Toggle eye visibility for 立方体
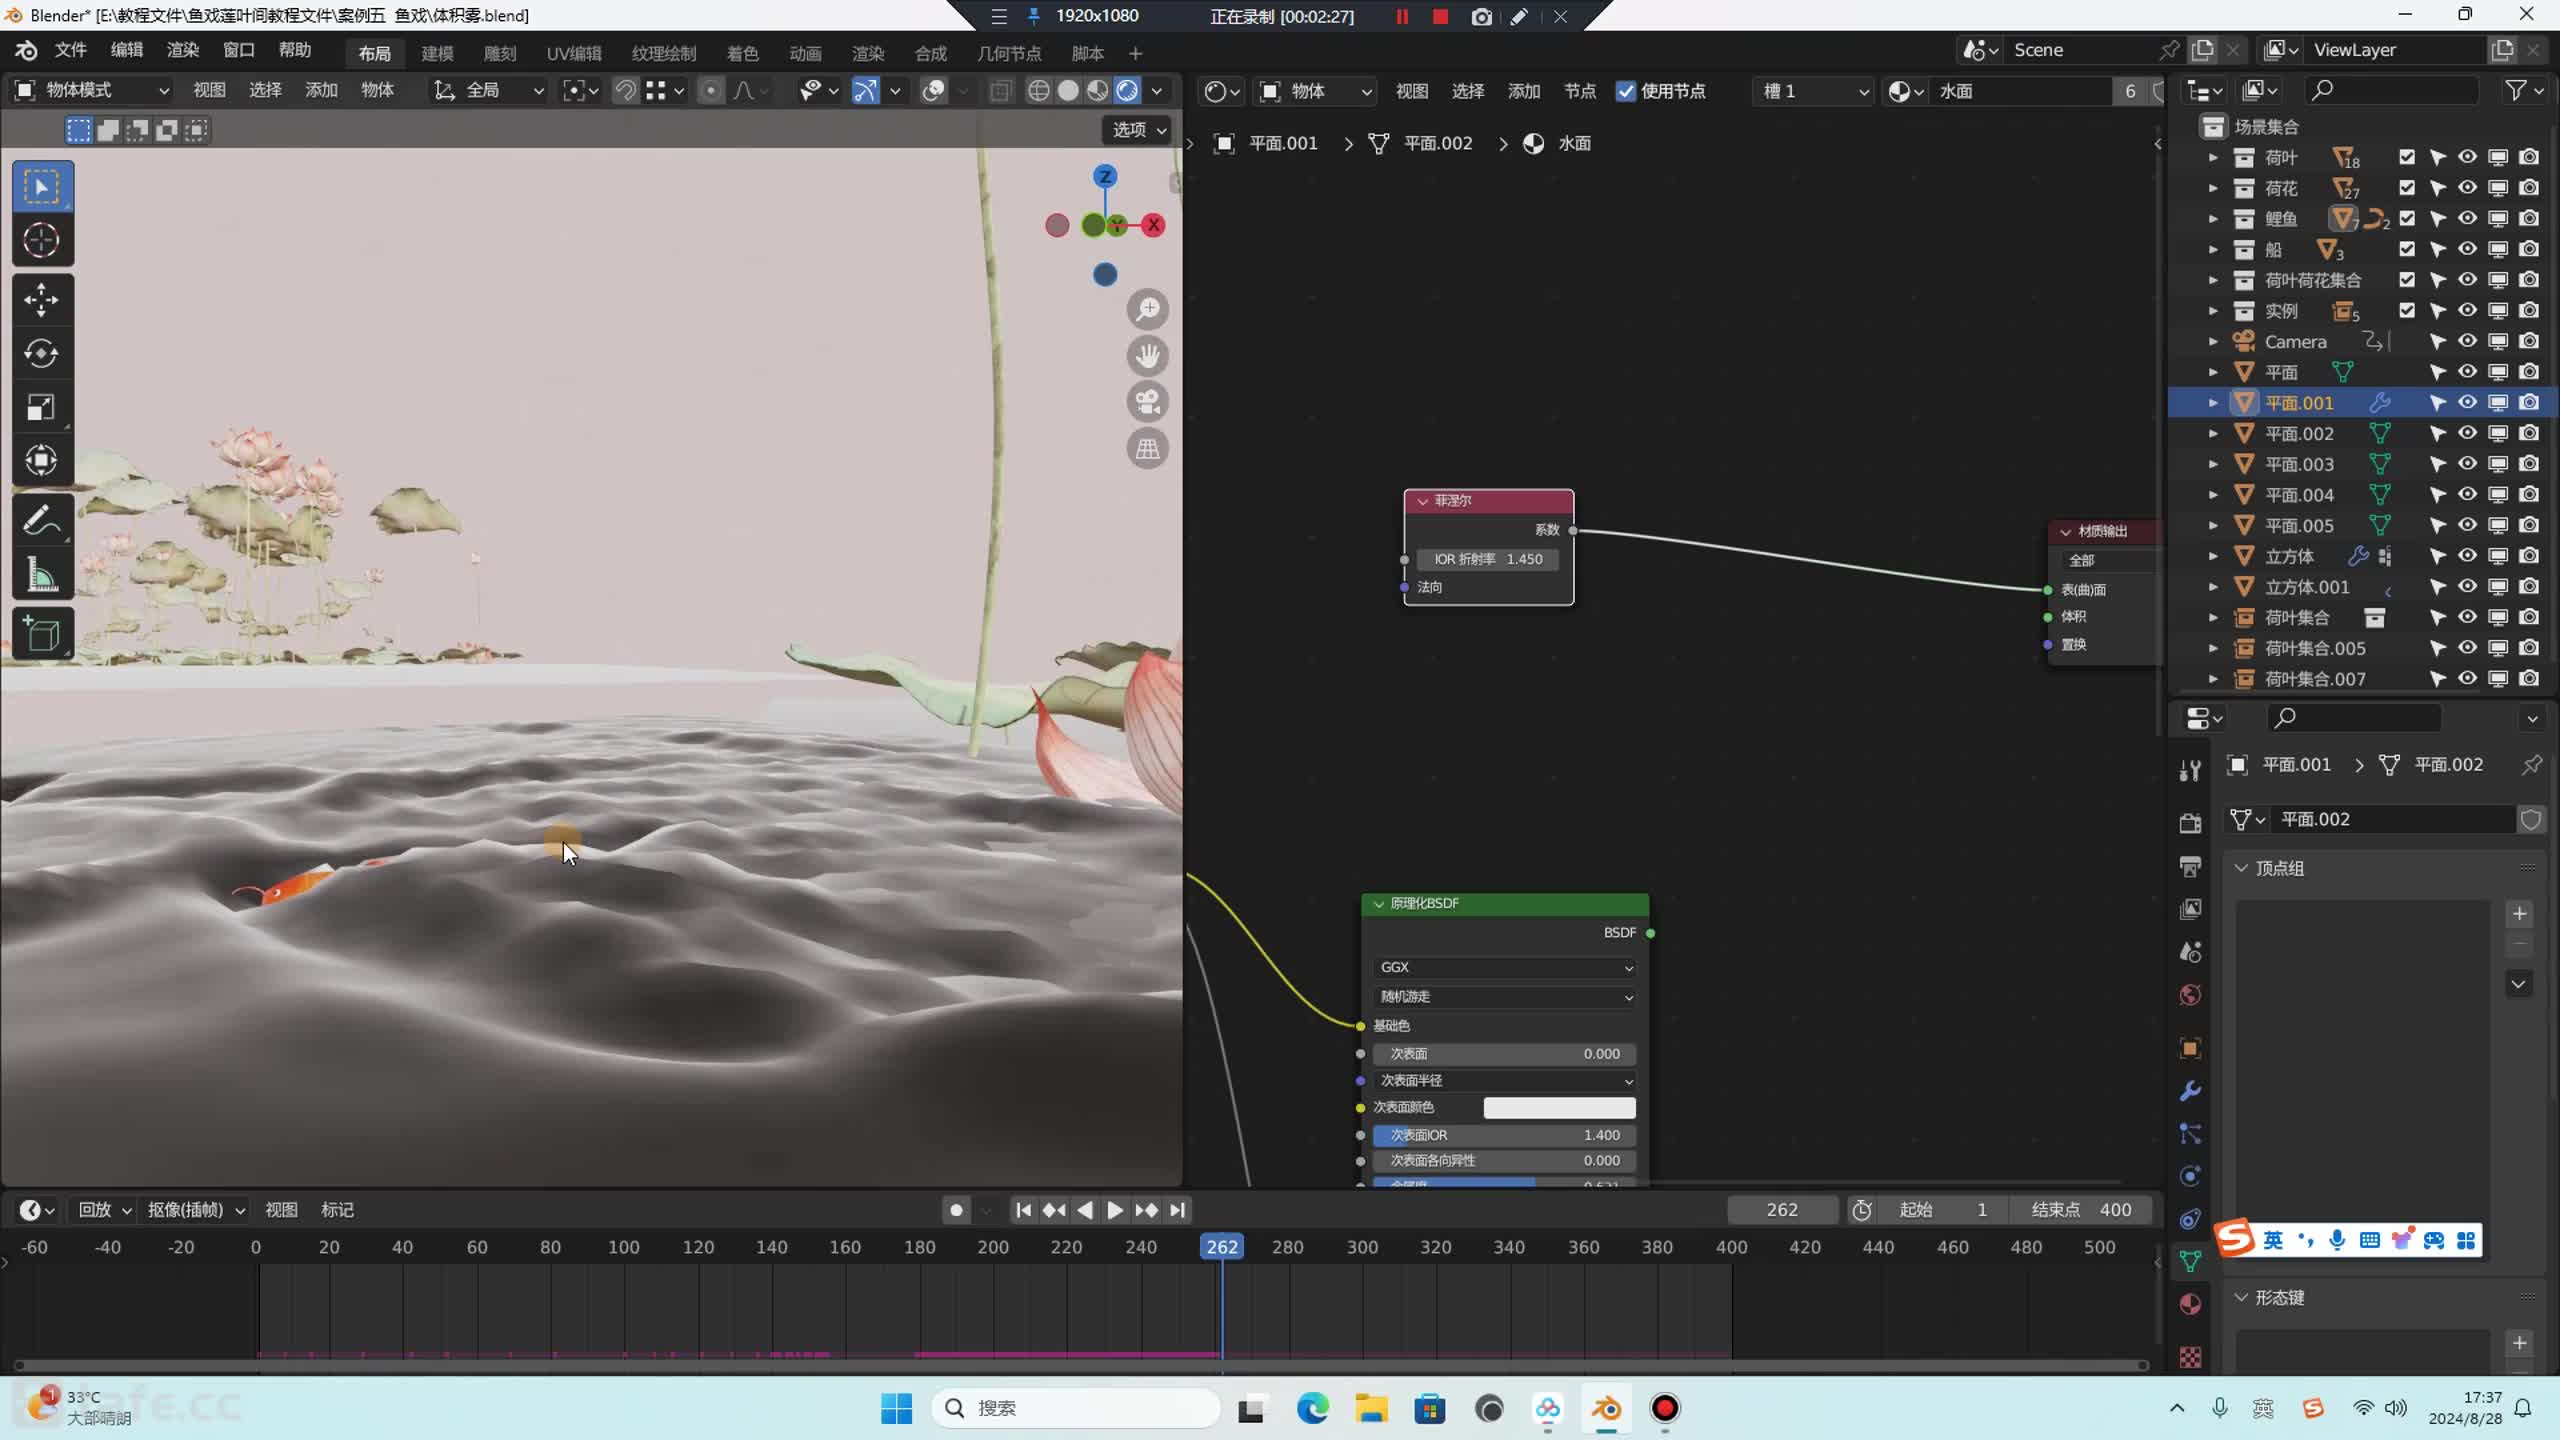The image size is (2560, 1440). (x=2468, y=556)
